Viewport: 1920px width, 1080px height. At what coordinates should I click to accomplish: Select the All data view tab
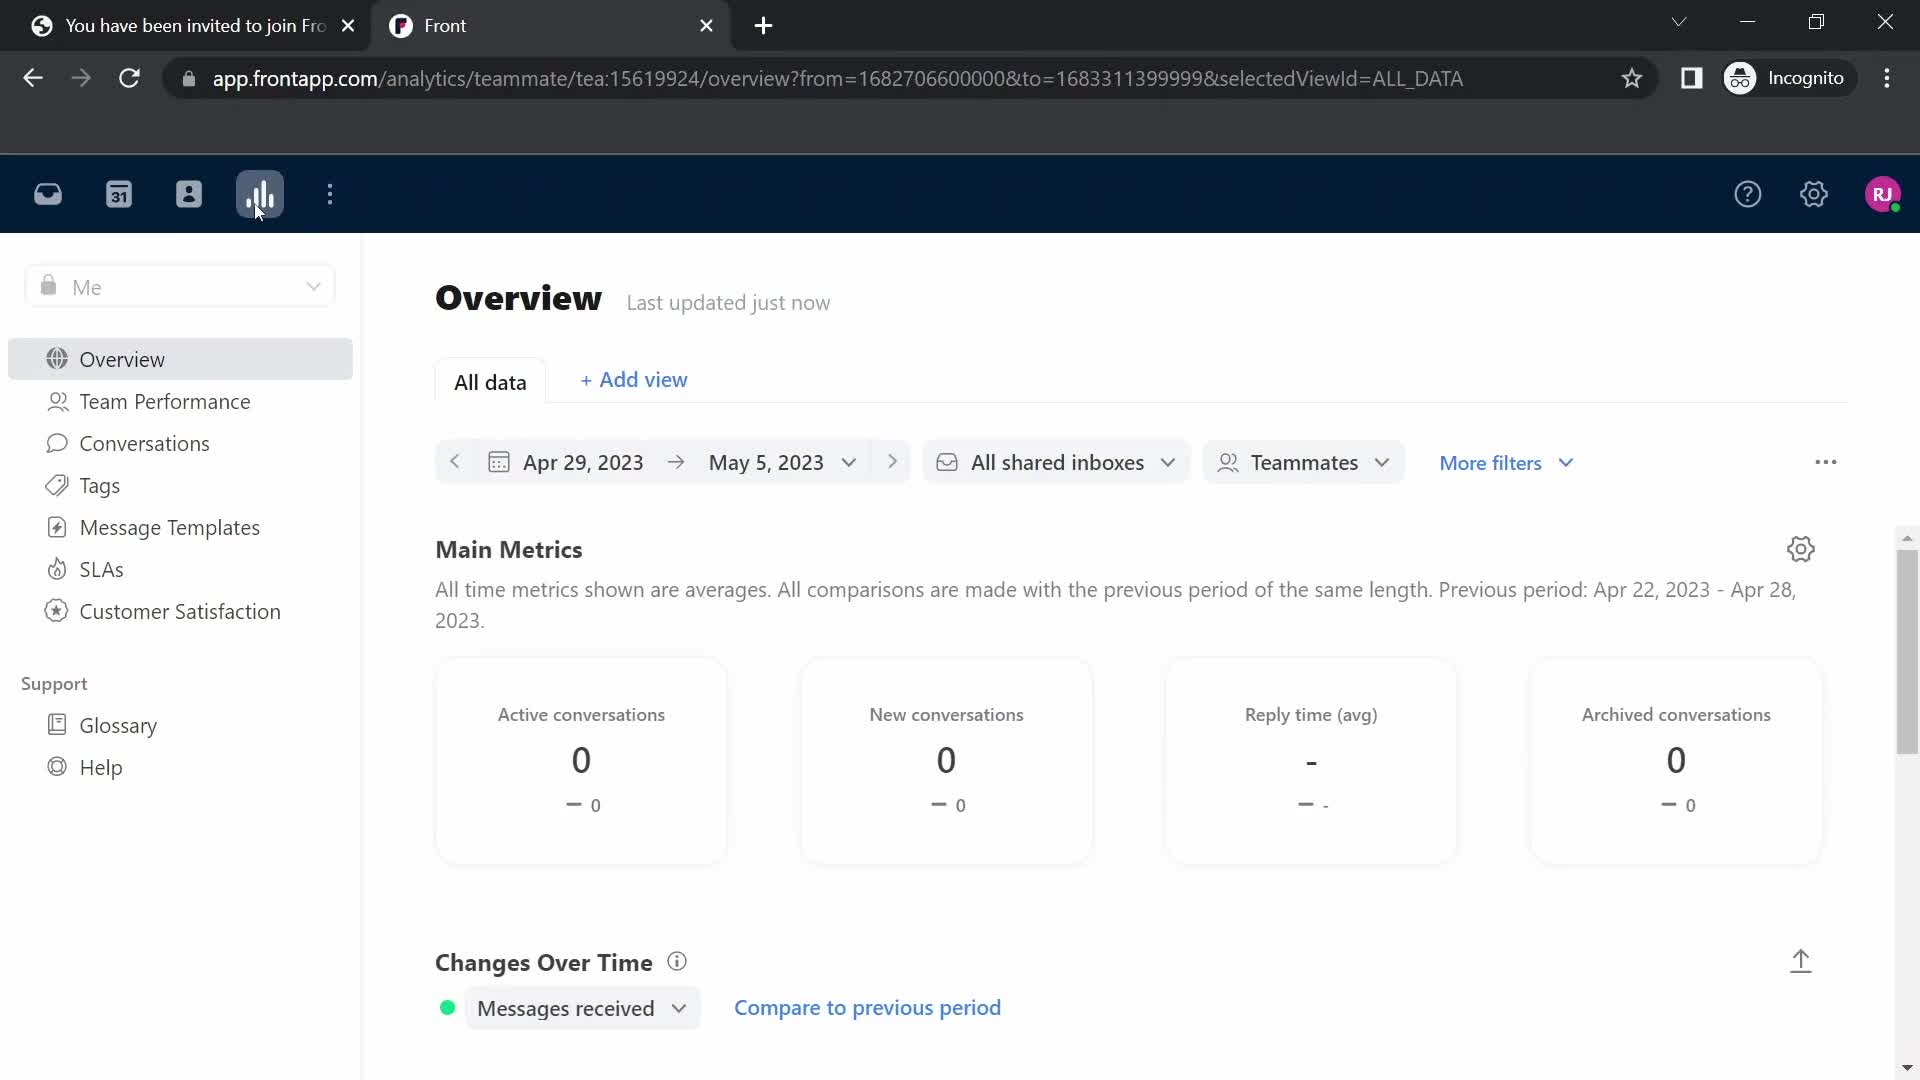click(x=490, y=381)
